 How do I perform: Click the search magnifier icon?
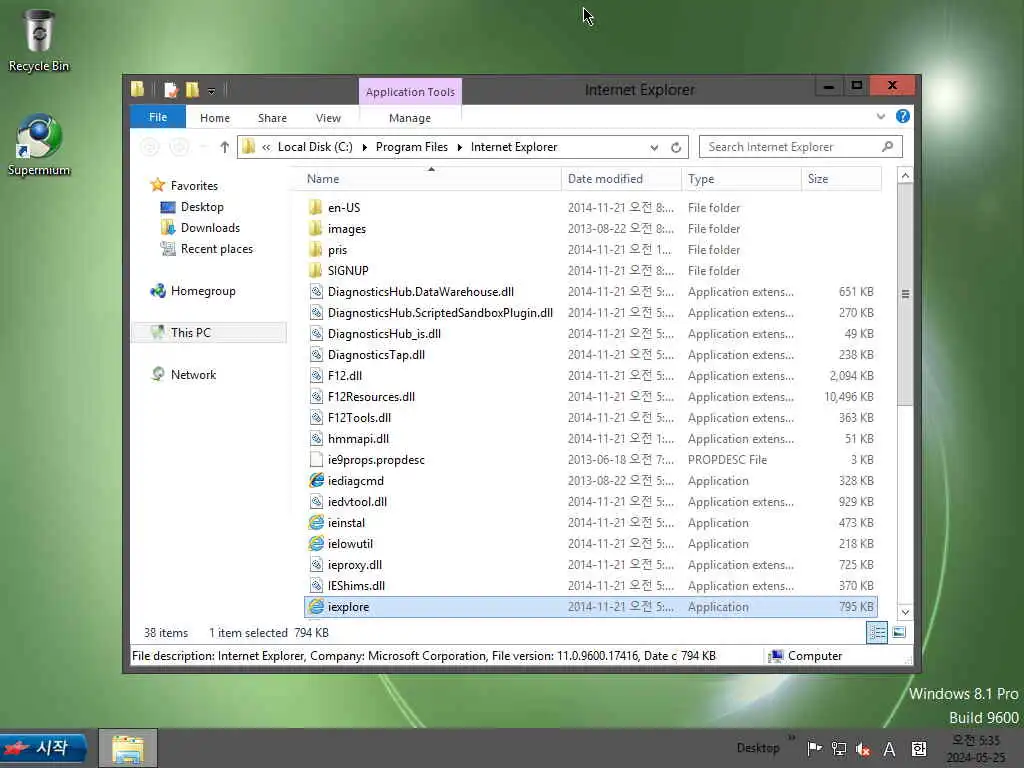(888, 146)
